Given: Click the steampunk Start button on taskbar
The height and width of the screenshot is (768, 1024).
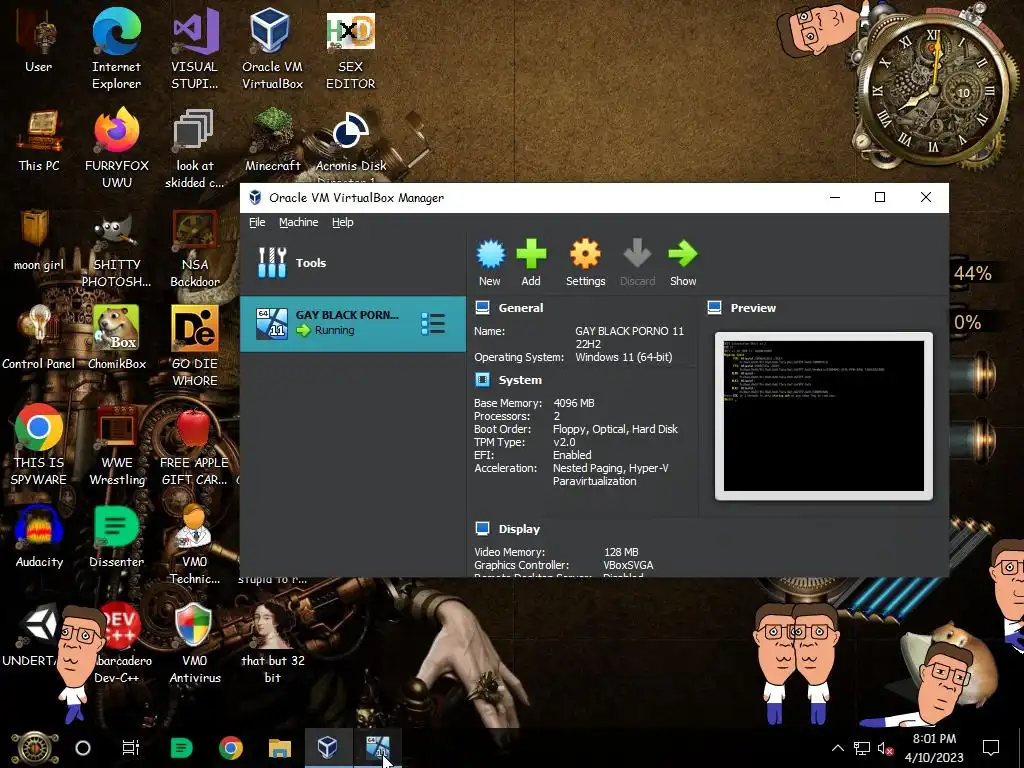Looking at the screenshot, I should [x=34, y=748].
